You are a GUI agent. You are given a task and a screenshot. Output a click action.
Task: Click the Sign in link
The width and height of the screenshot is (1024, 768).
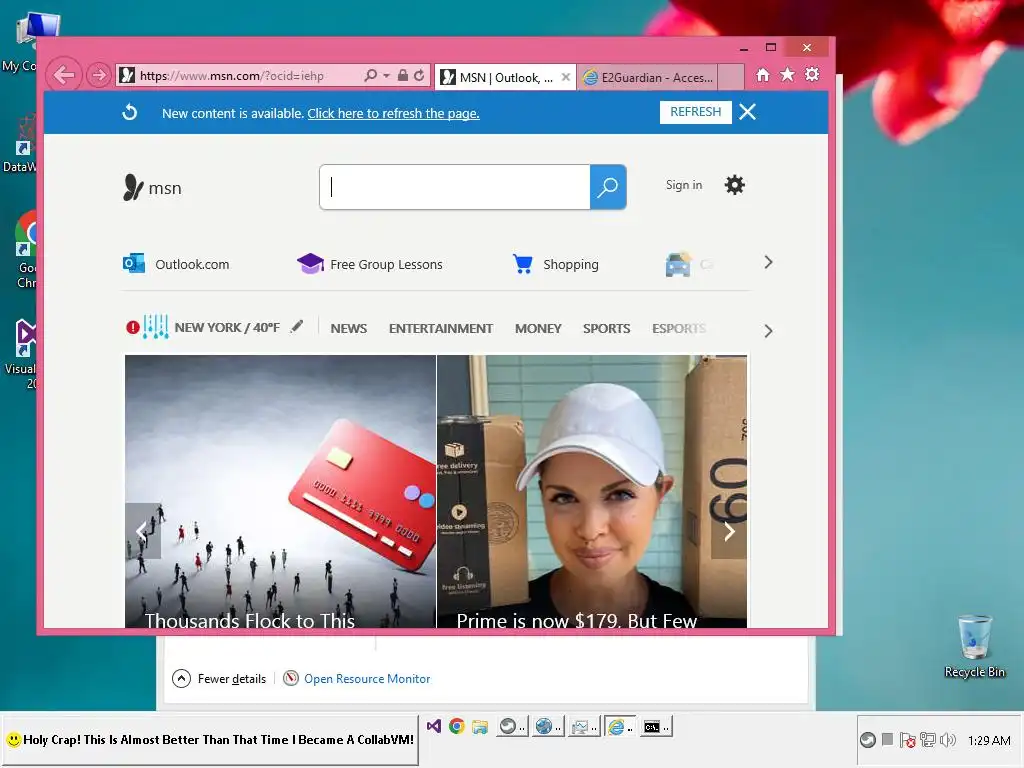[684, 185]
